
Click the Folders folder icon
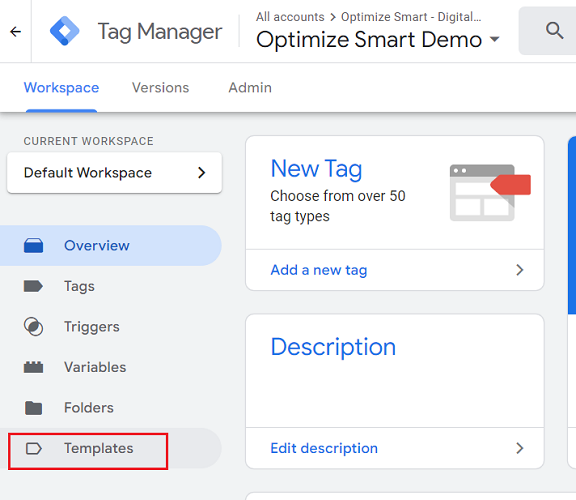(33, 407)
